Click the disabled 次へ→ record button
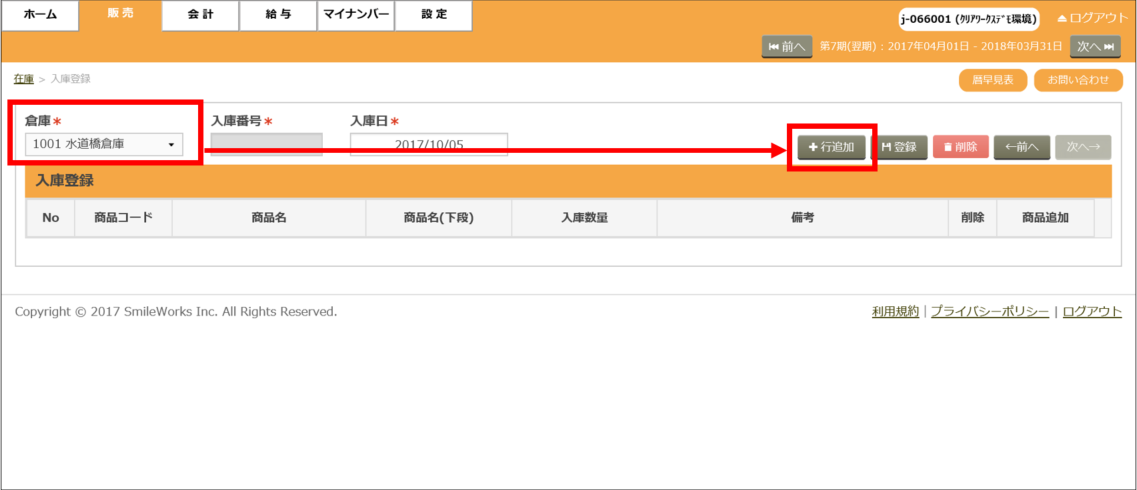The image size is (1137, 490). 1083,146
